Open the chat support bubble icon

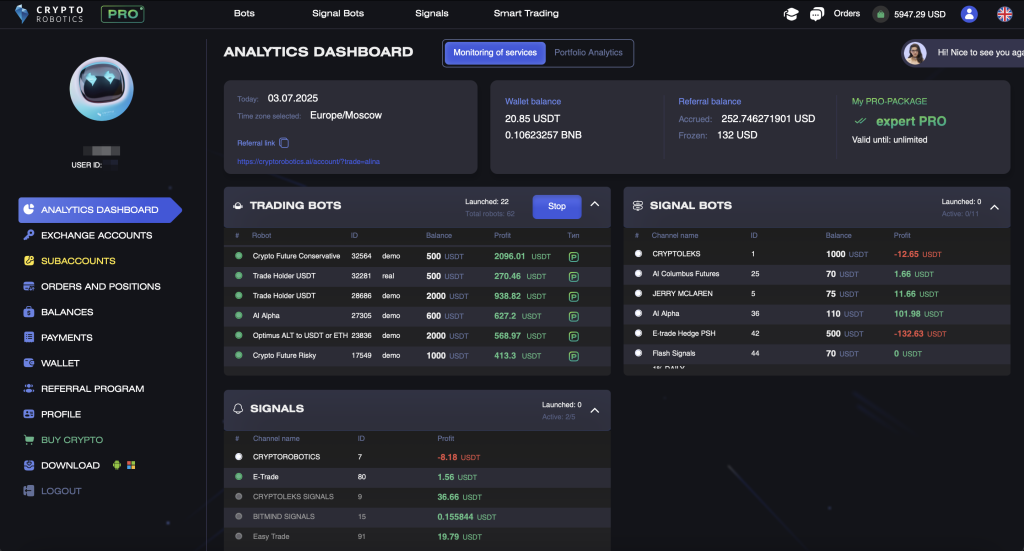(816, 14)
